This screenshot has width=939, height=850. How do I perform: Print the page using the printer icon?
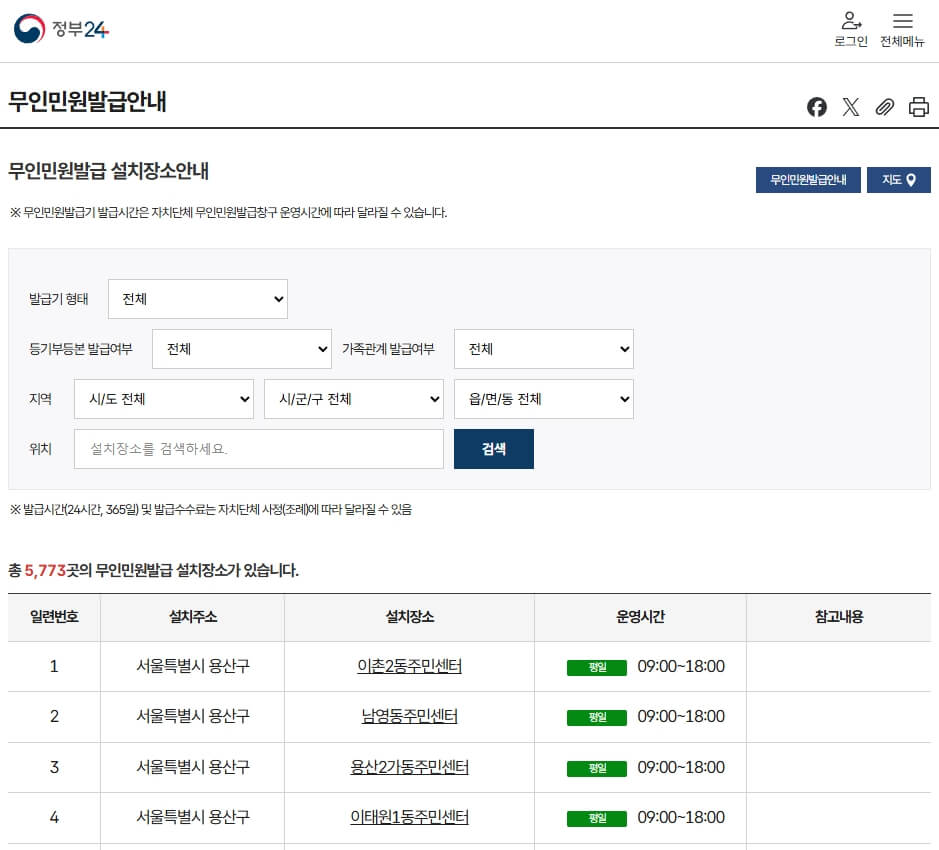coord(918,106)
